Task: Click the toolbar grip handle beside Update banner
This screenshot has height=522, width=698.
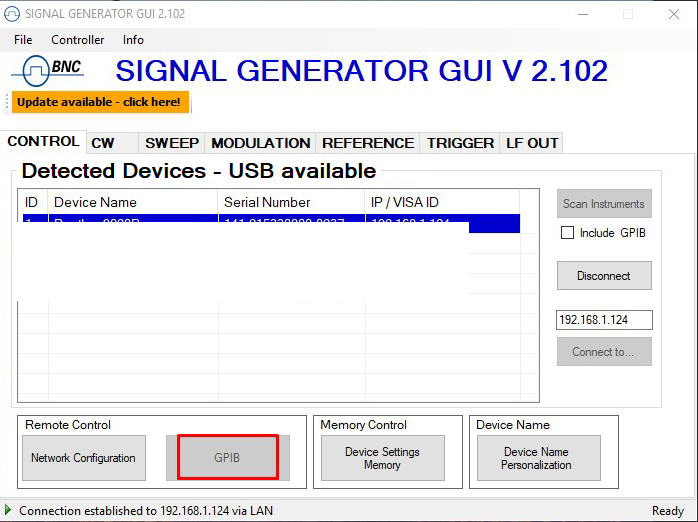Action: point(7,102)
